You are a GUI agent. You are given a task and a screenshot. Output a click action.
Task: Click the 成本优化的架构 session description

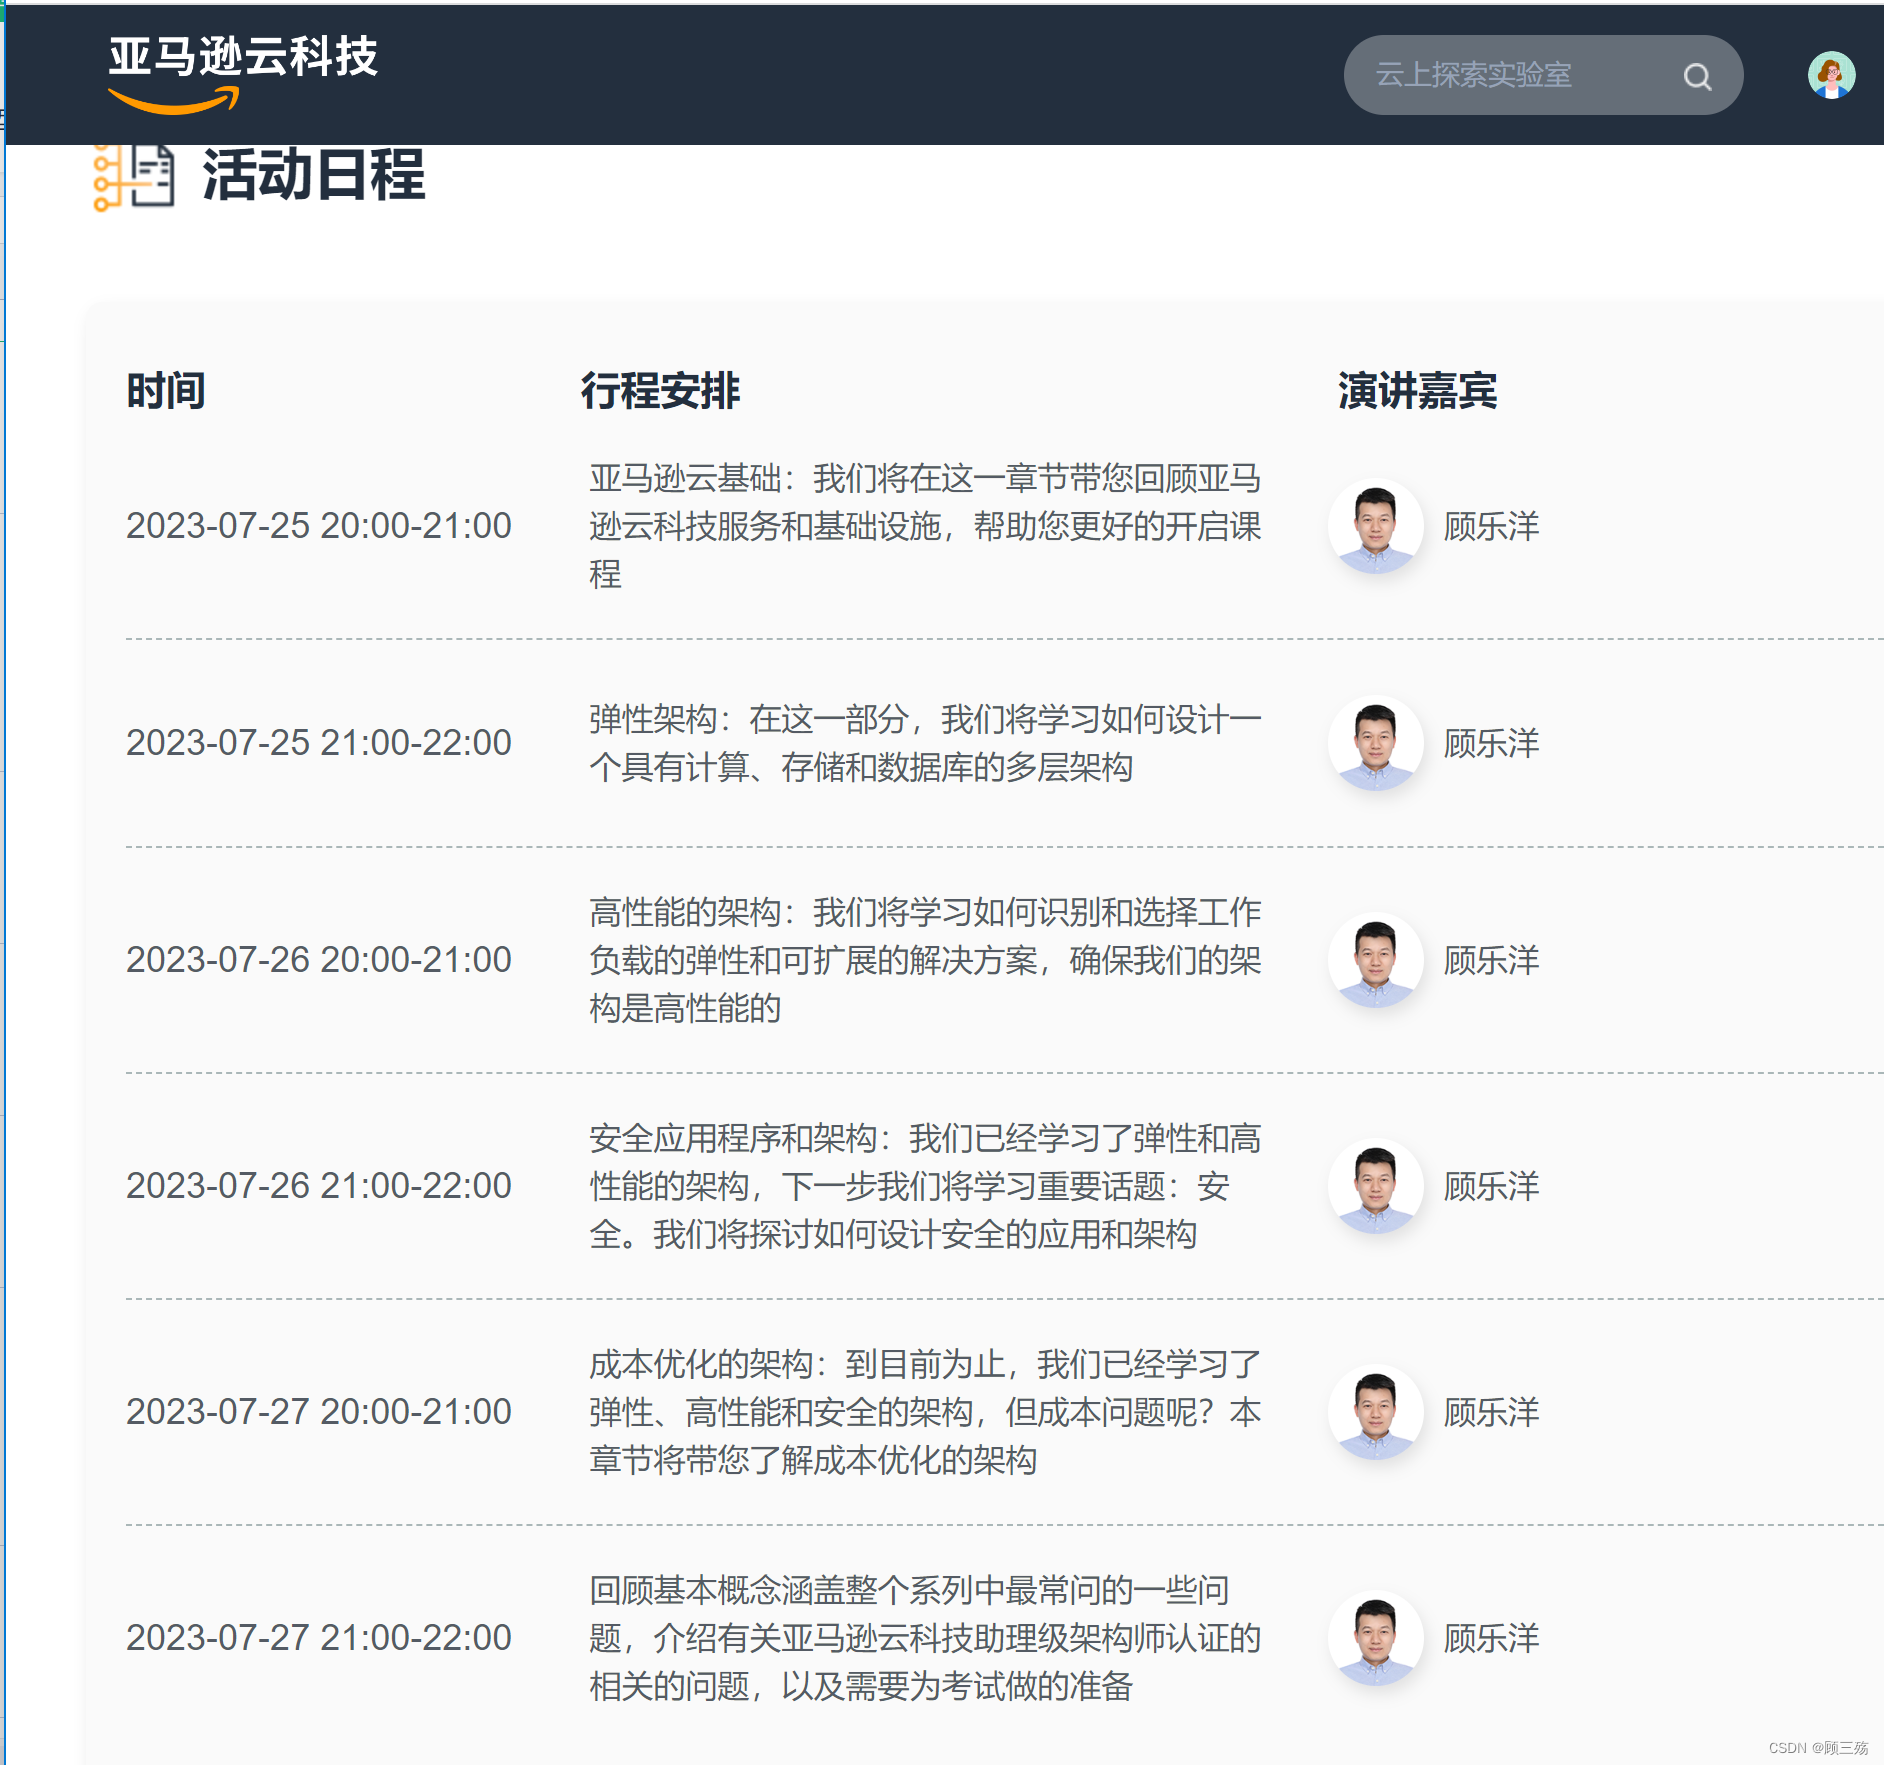925,1412
